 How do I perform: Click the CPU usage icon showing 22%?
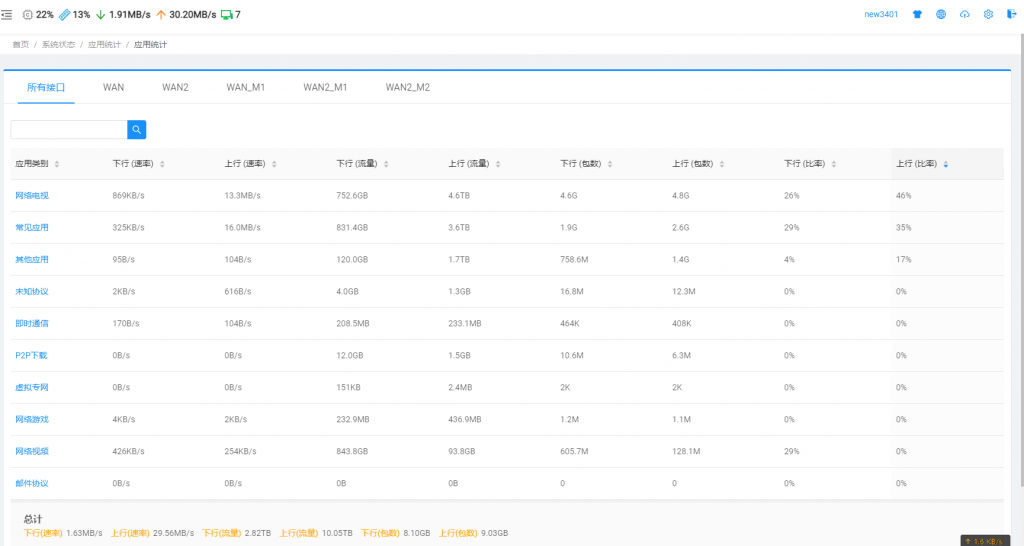coord(27,14)
